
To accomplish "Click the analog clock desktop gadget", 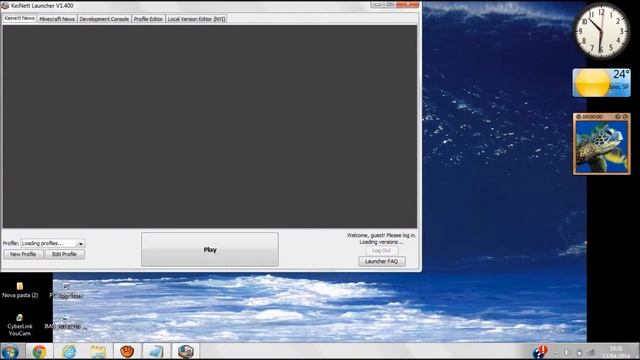I will point(601,31).
